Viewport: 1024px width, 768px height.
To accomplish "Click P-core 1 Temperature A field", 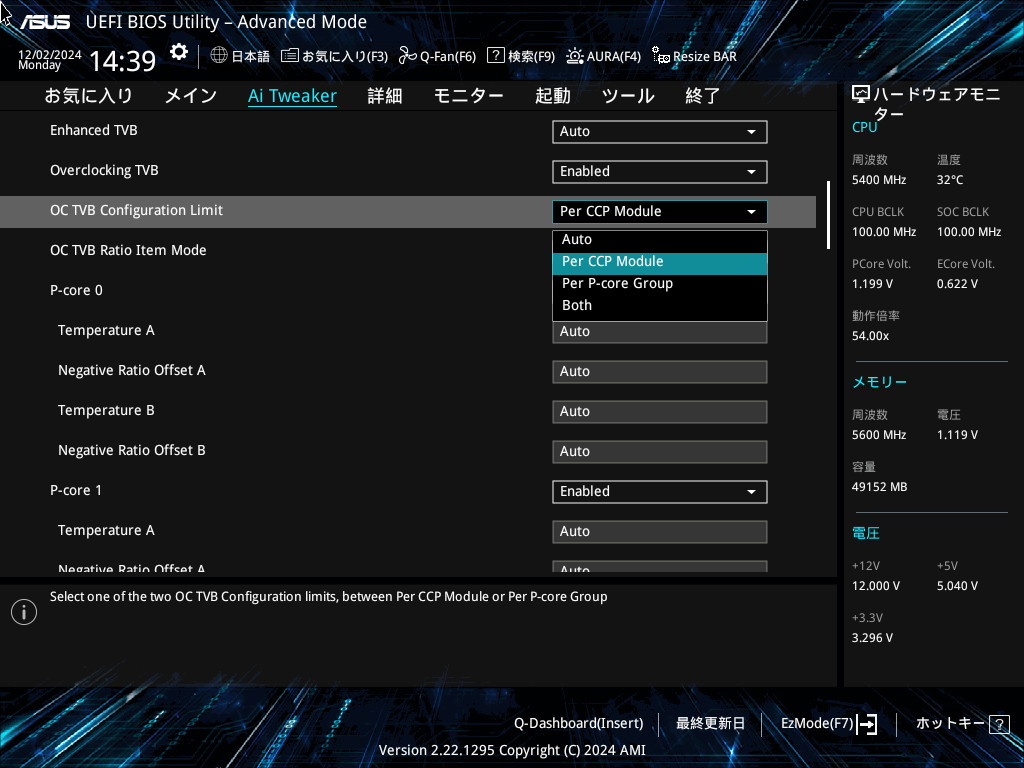I will [x=660, y=532].
